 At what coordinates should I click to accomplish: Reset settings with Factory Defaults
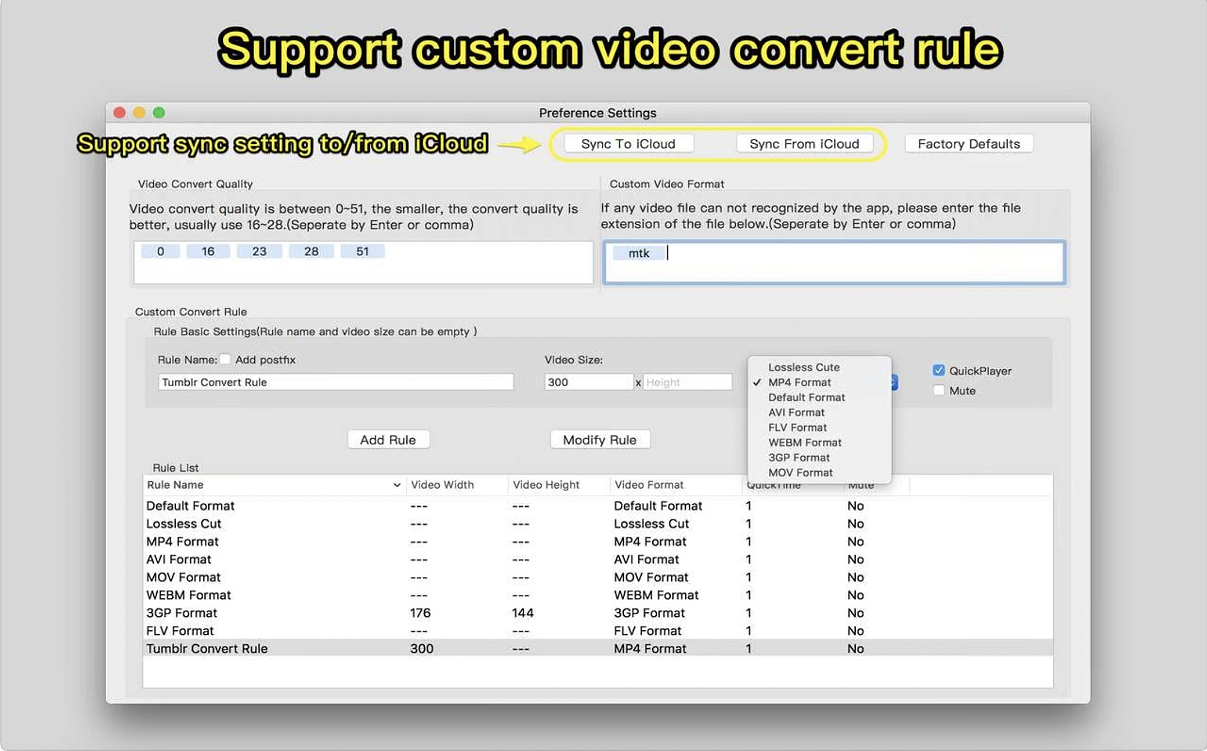(968, 144)
